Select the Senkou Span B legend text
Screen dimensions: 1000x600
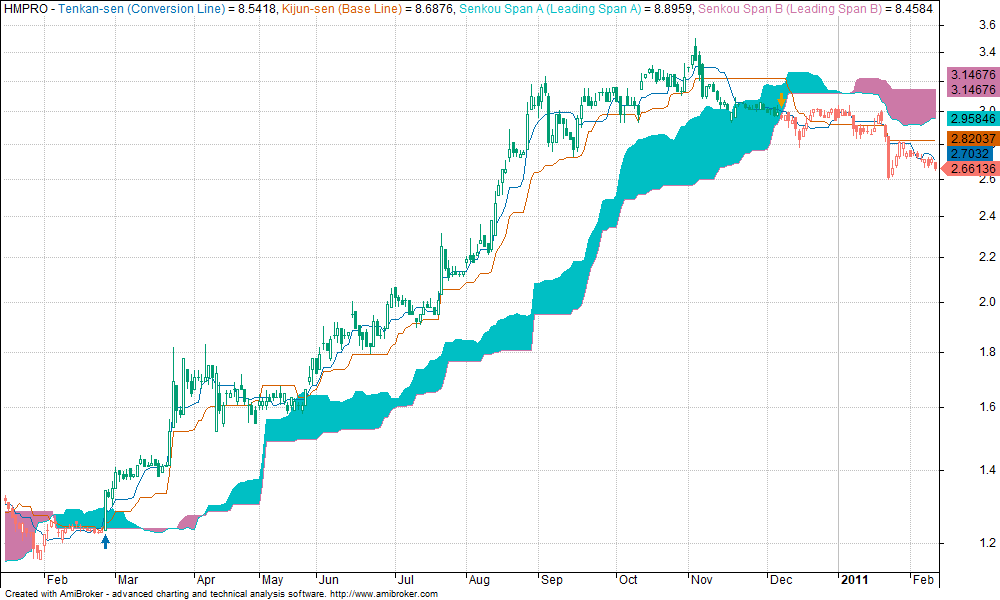pyautogui.click(x=769, y=8)
